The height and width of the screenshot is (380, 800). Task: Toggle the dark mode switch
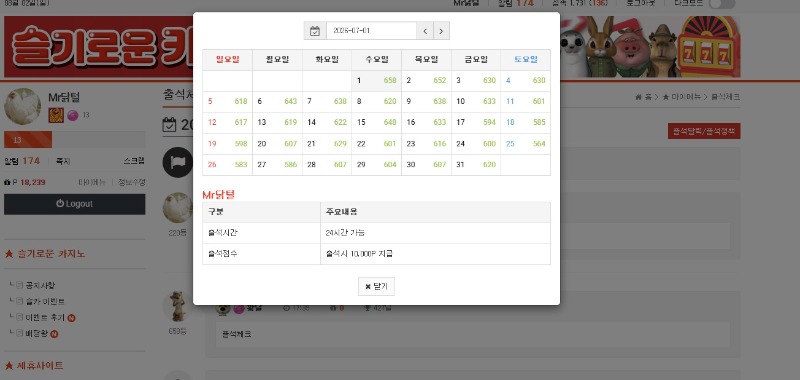[x=721, y=4]
